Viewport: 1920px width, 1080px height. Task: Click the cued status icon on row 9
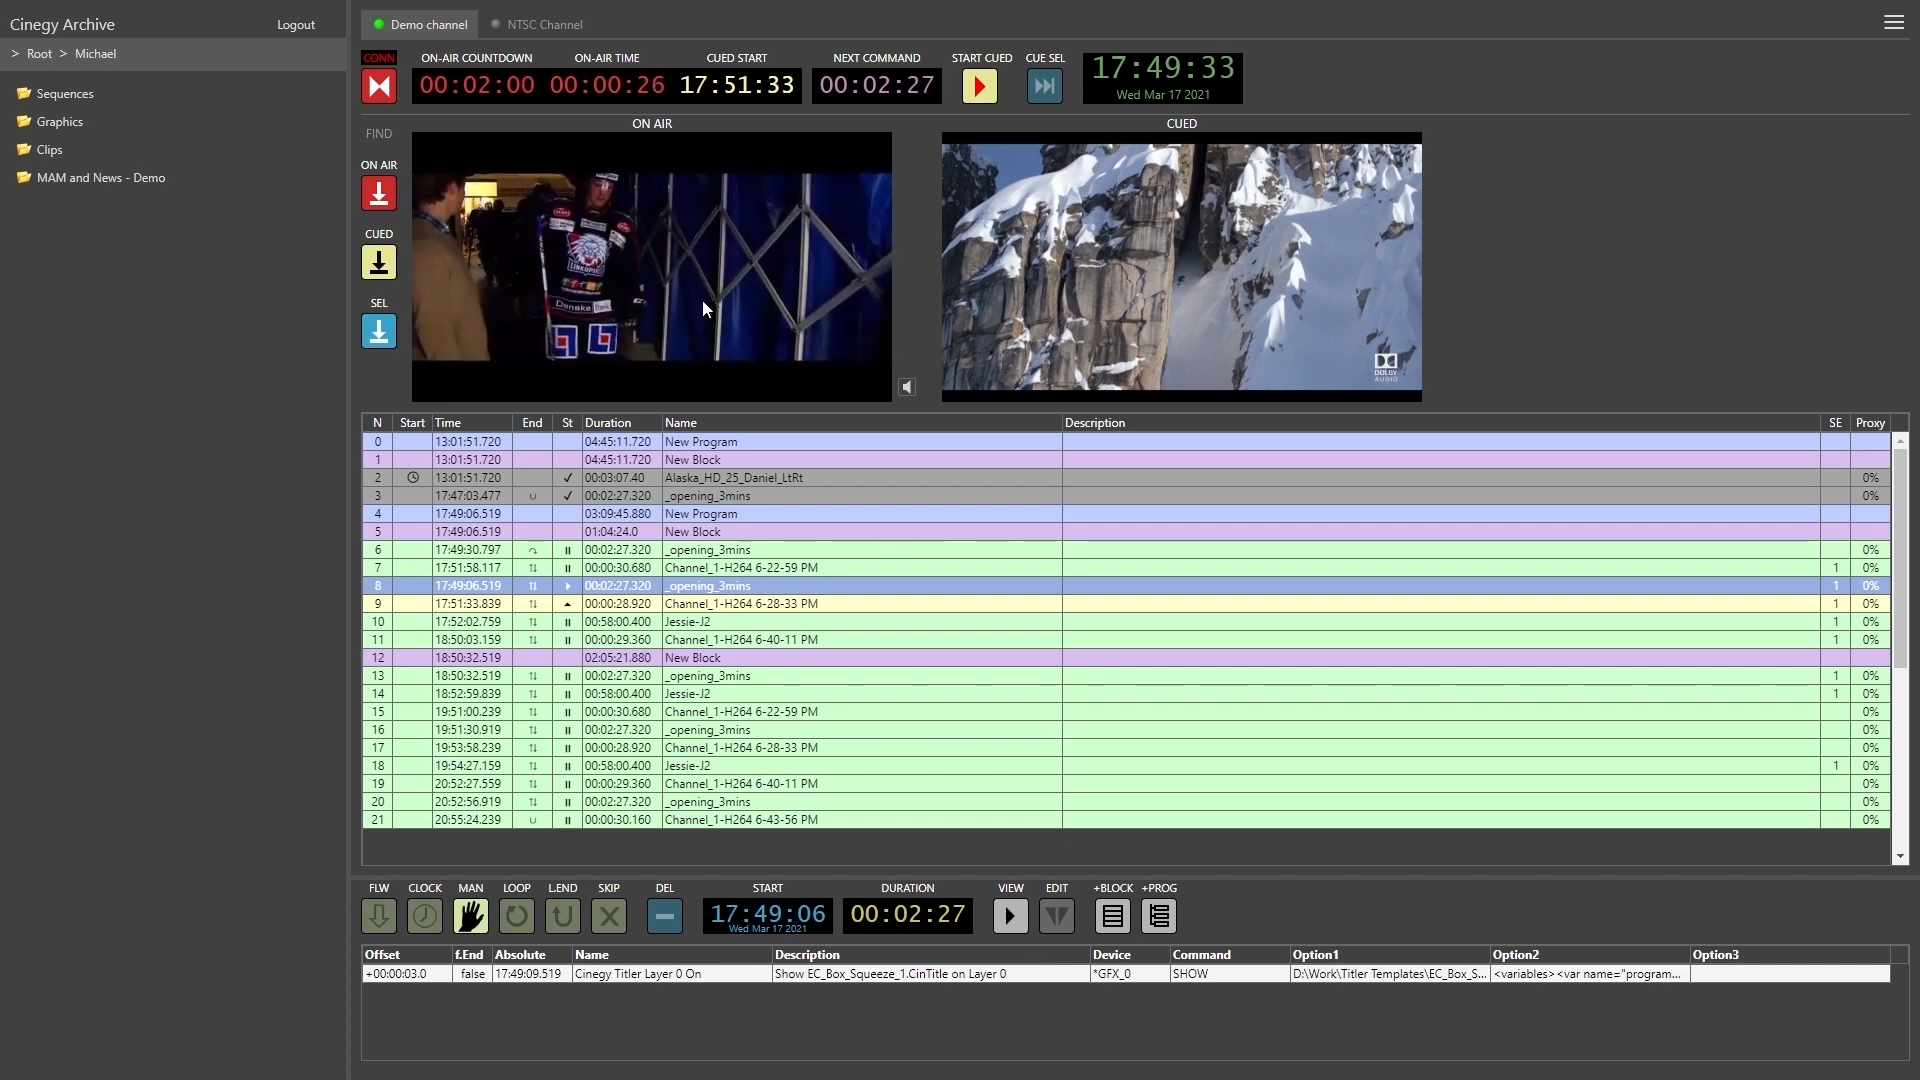click(568, 604)
